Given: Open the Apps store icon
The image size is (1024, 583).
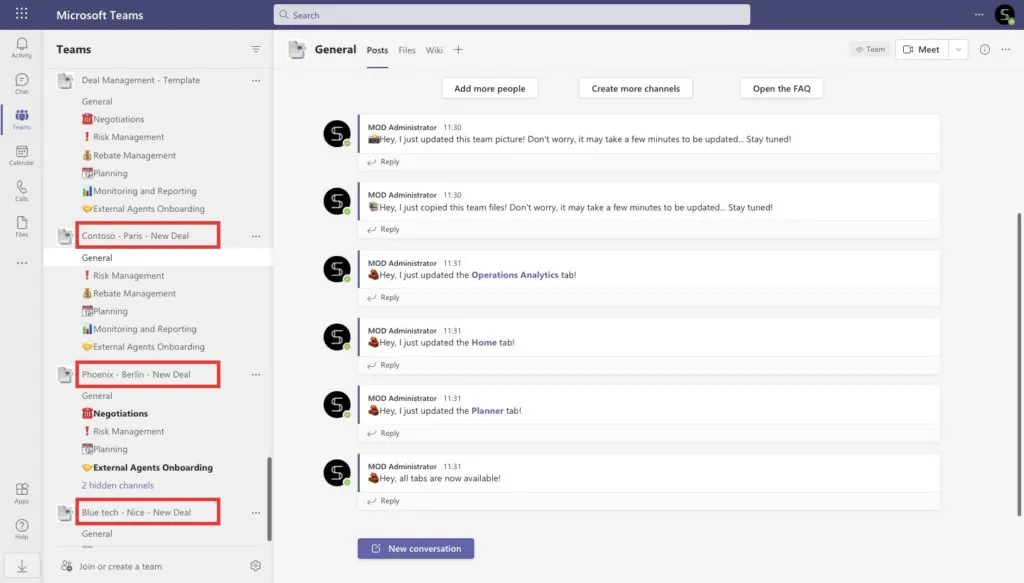Looking at the screenshot, I should coord(22,493).
